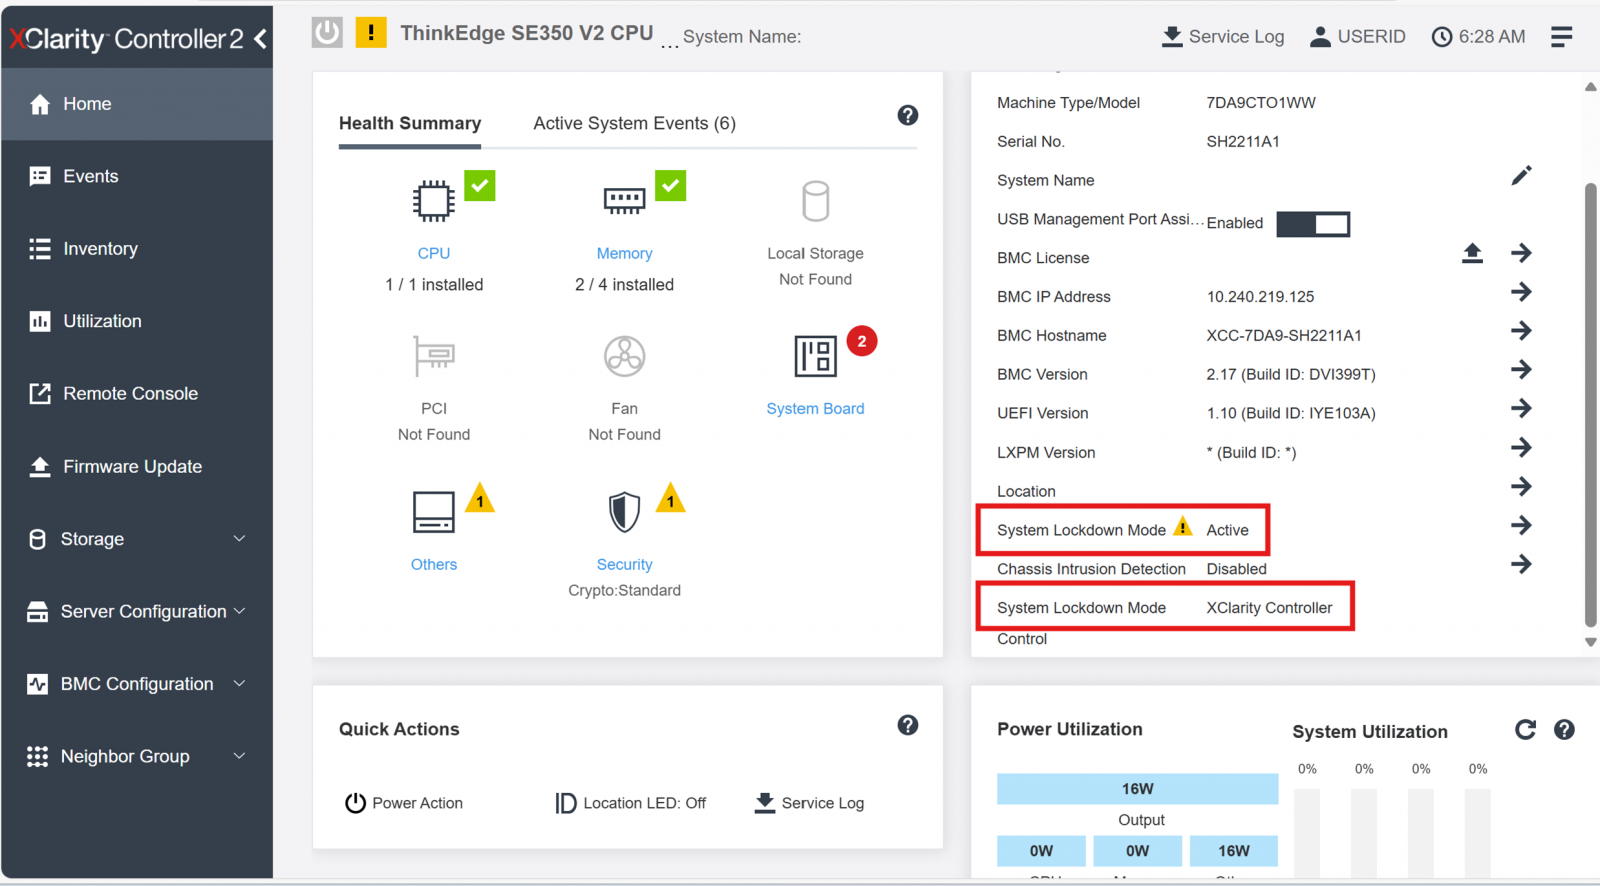Click the System Board icon
The image size is (1600, 886).
click(815, 356)
